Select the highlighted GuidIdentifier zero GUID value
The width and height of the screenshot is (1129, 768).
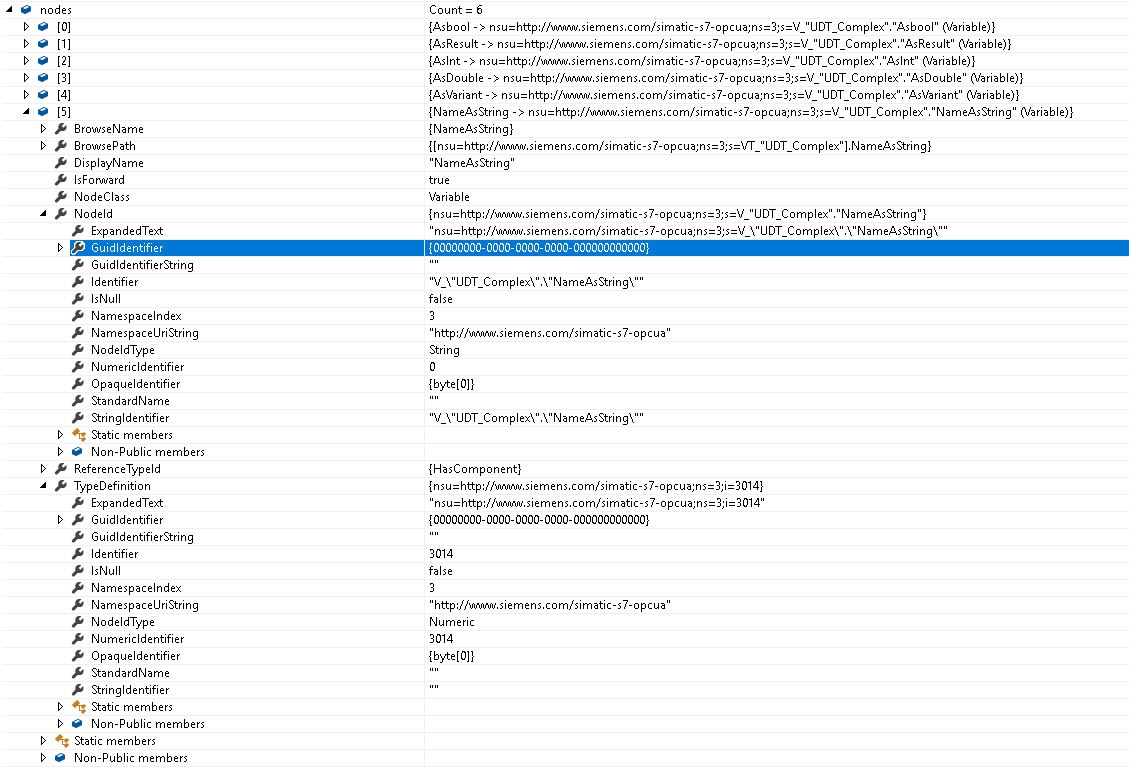pos(539,248)
